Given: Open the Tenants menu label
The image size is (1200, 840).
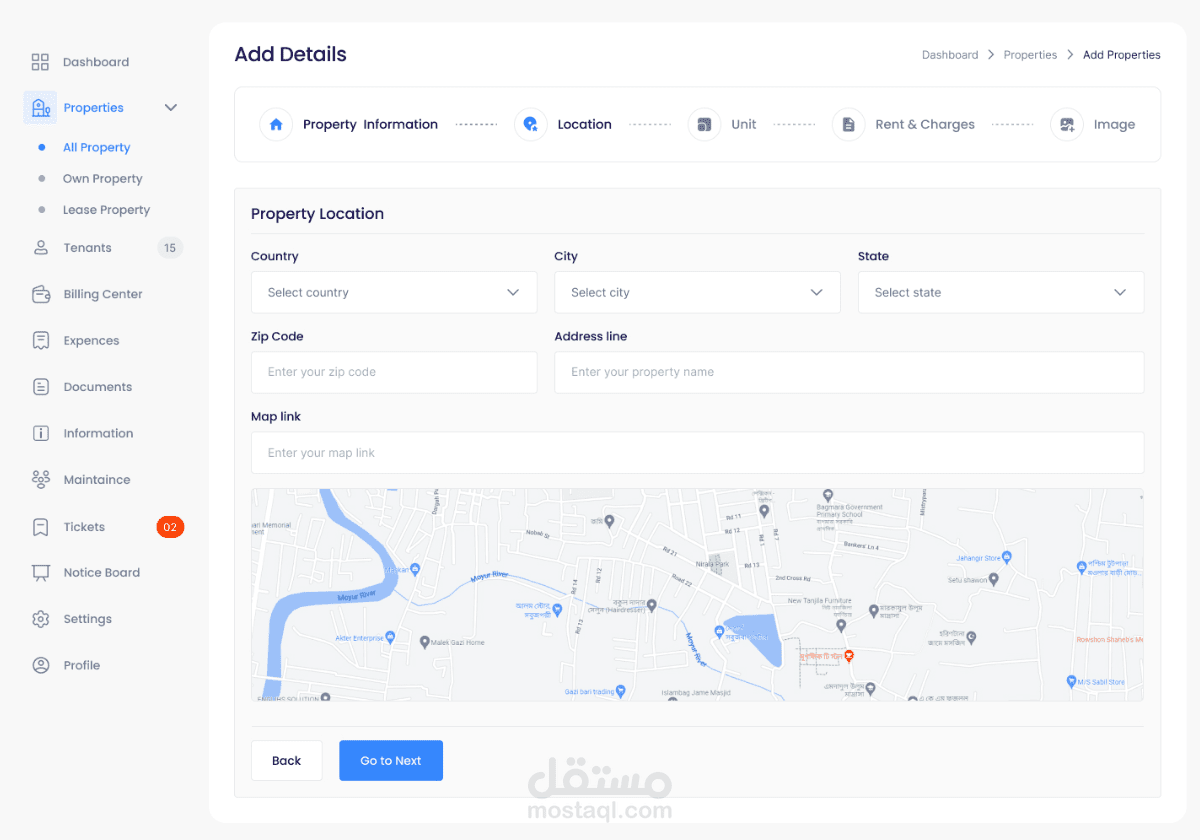Looking at the screenshot, I should click(x=88, y=247).
